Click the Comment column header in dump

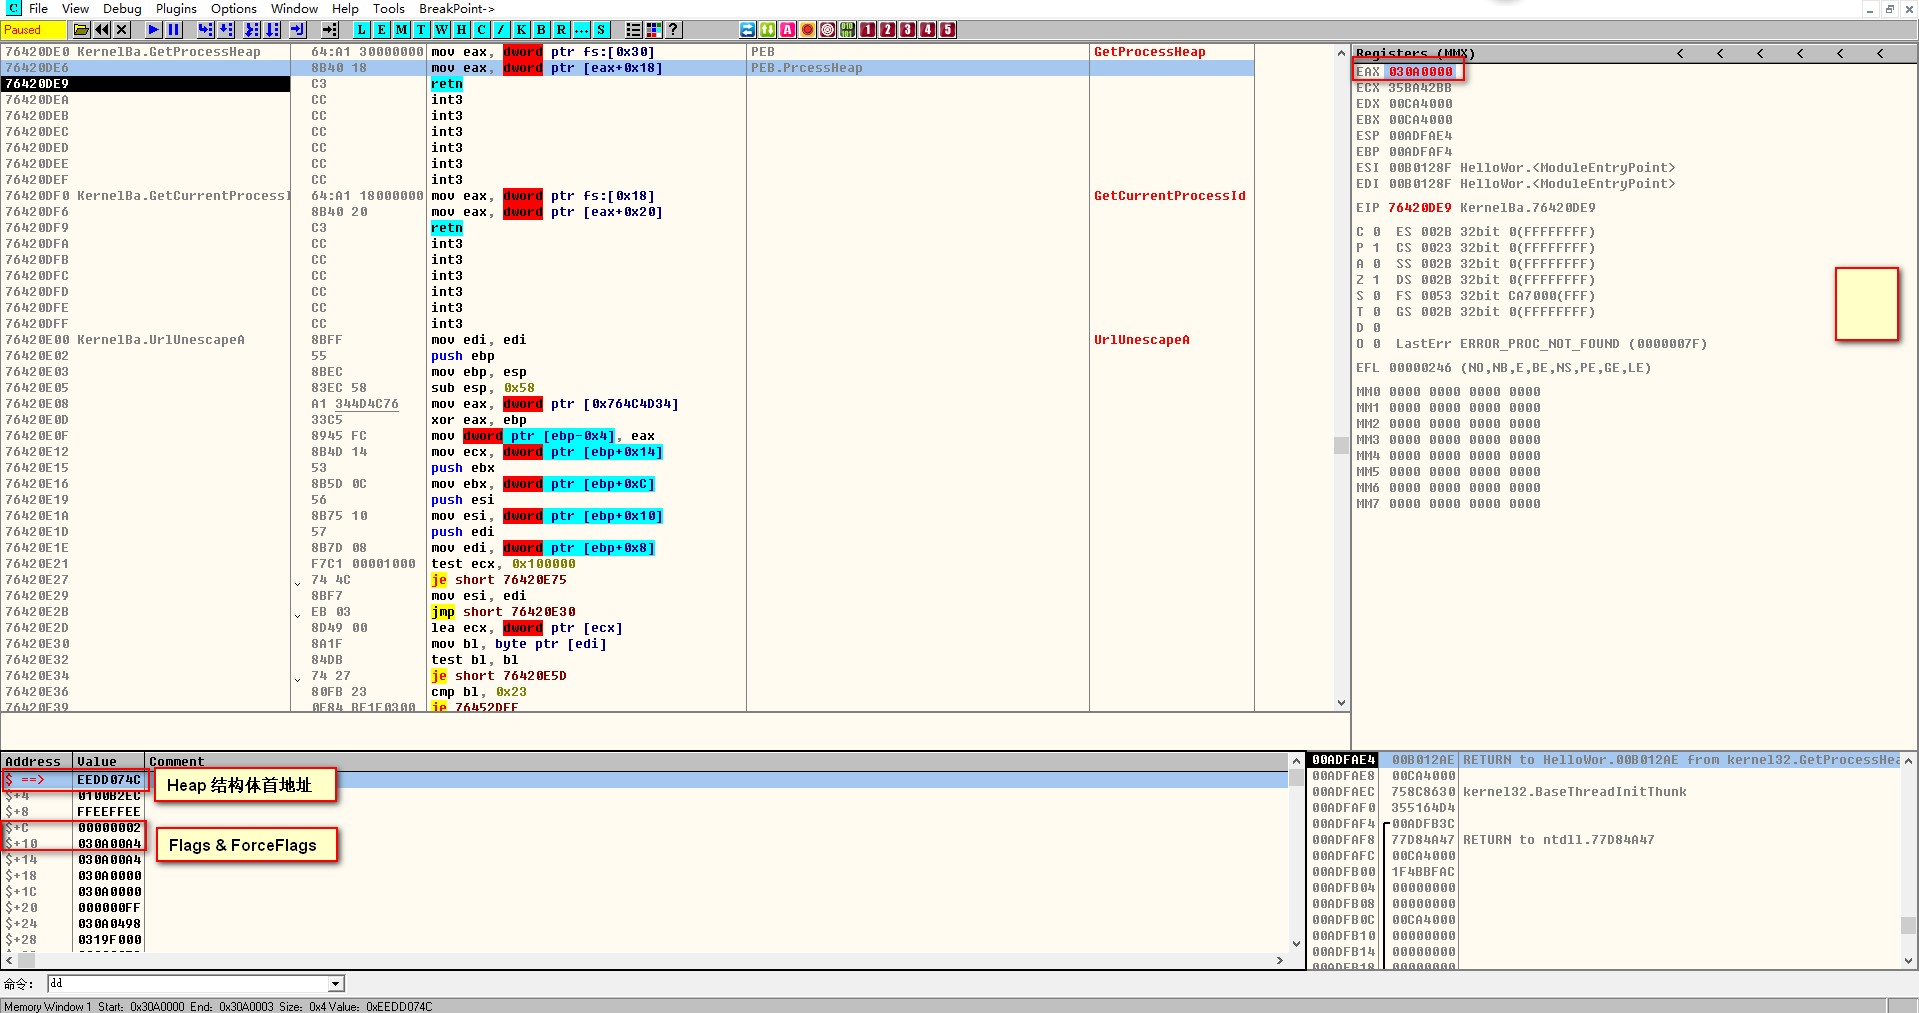[x=717, y=762]
